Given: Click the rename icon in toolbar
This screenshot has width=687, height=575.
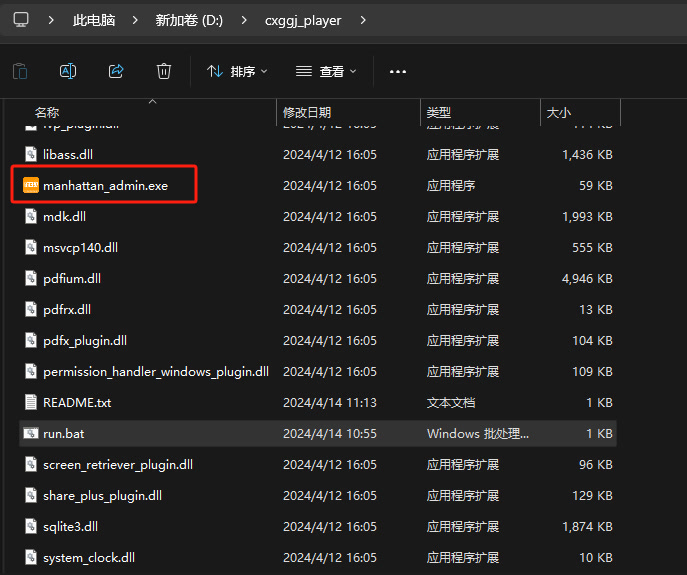Looking at the screenshot, I should [68, 71].
